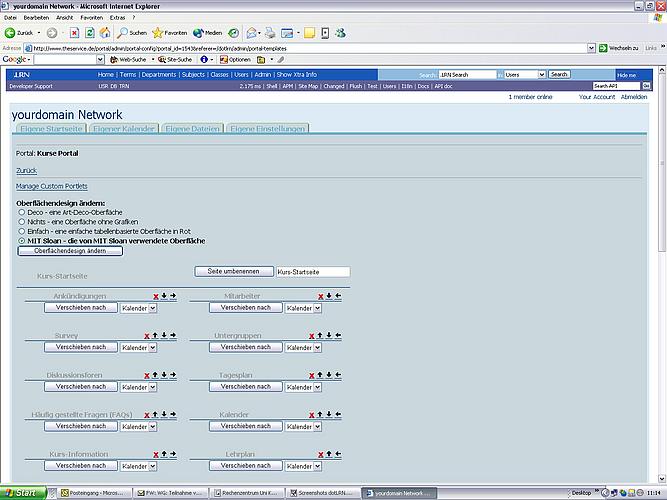Screen dimensions: 667x500
Task: Move Kurs-Information portlet up with arrow
Action: coord(164,454)
